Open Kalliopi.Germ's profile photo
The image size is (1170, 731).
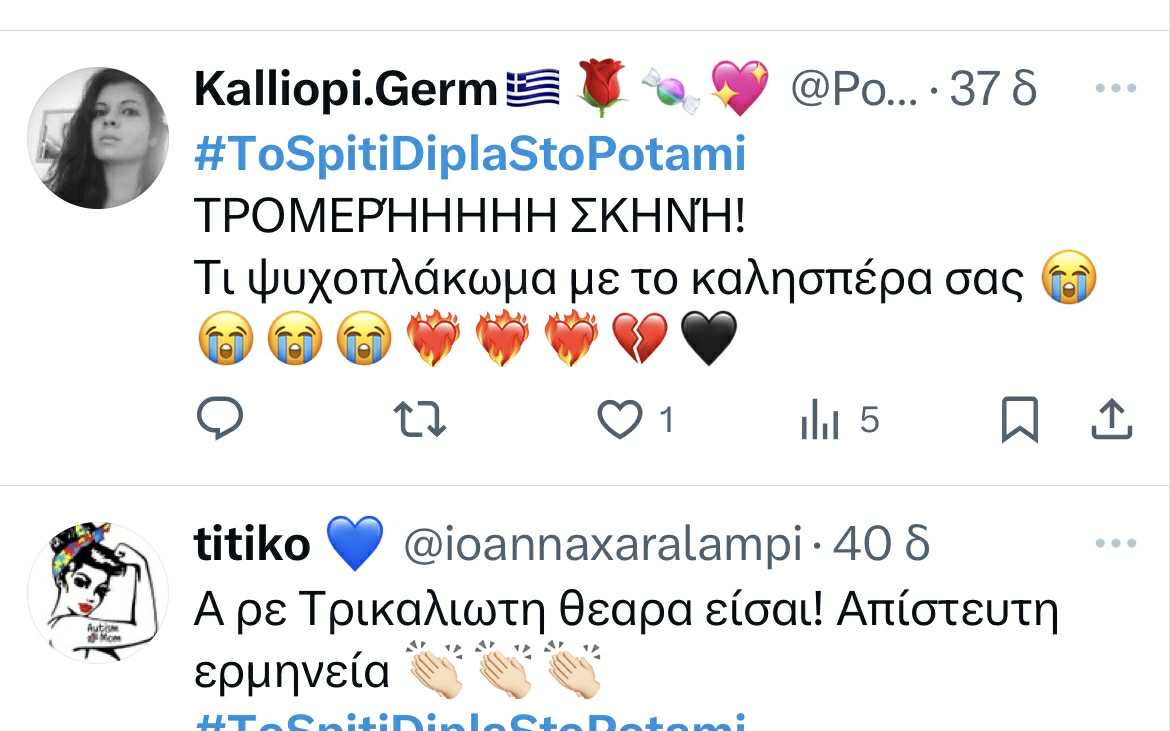(98, 138)
